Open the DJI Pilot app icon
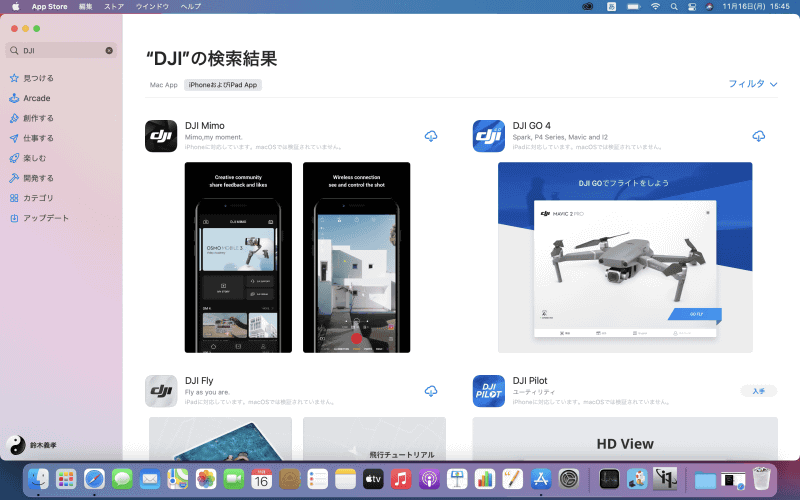The image size is (800, 500). (488, 391)
